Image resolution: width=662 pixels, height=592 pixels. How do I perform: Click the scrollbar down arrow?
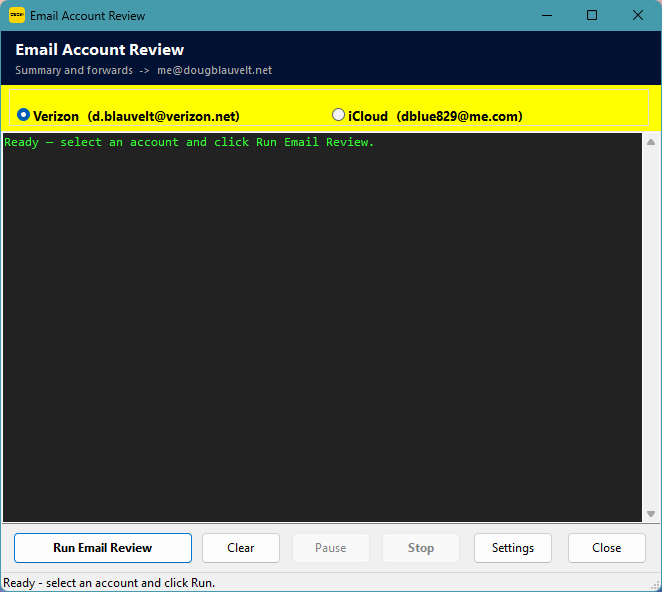pyautogui.click(x=651, y=514)
